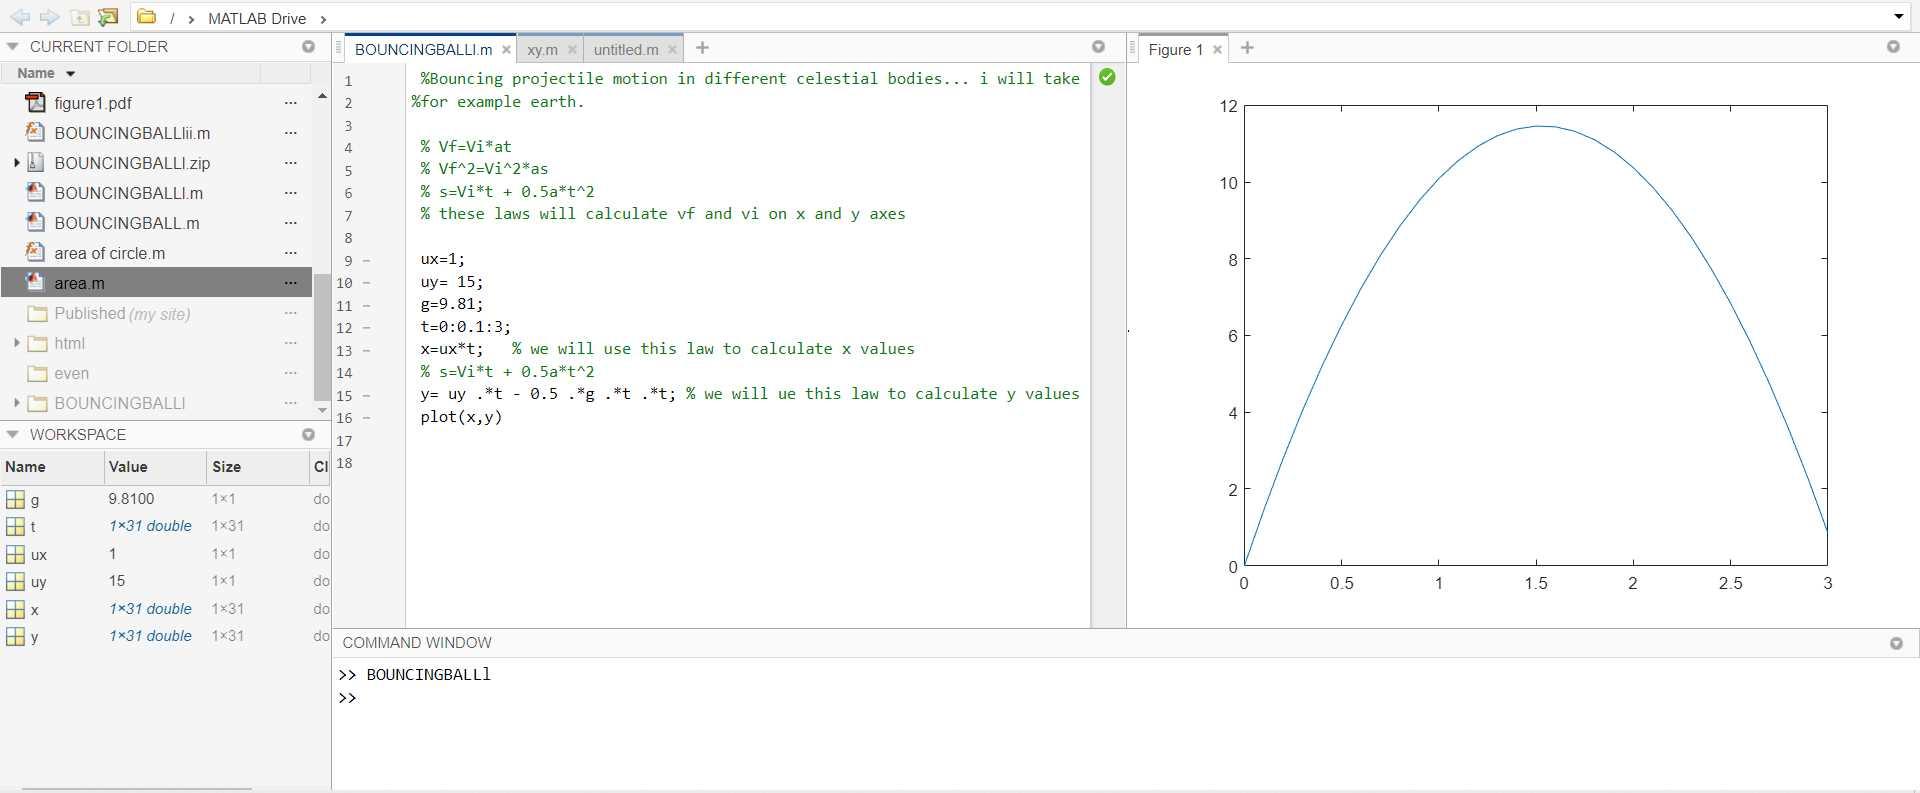Open the editor panel actions menu
The height and width of the screenshot is (793, 1920).
1098,46
